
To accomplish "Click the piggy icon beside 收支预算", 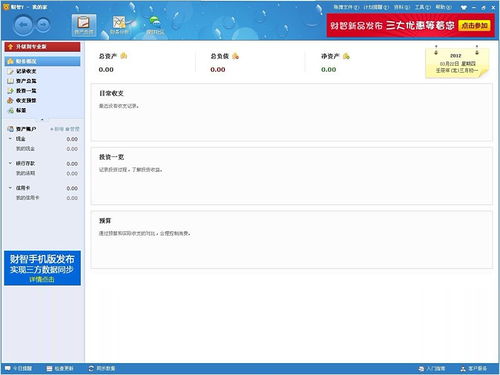I will click(10, 100).
